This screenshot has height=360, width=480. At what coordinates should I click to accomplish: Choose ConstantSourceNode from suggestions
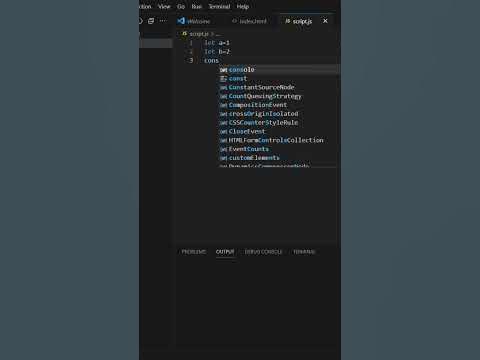(x=278, y=87)
